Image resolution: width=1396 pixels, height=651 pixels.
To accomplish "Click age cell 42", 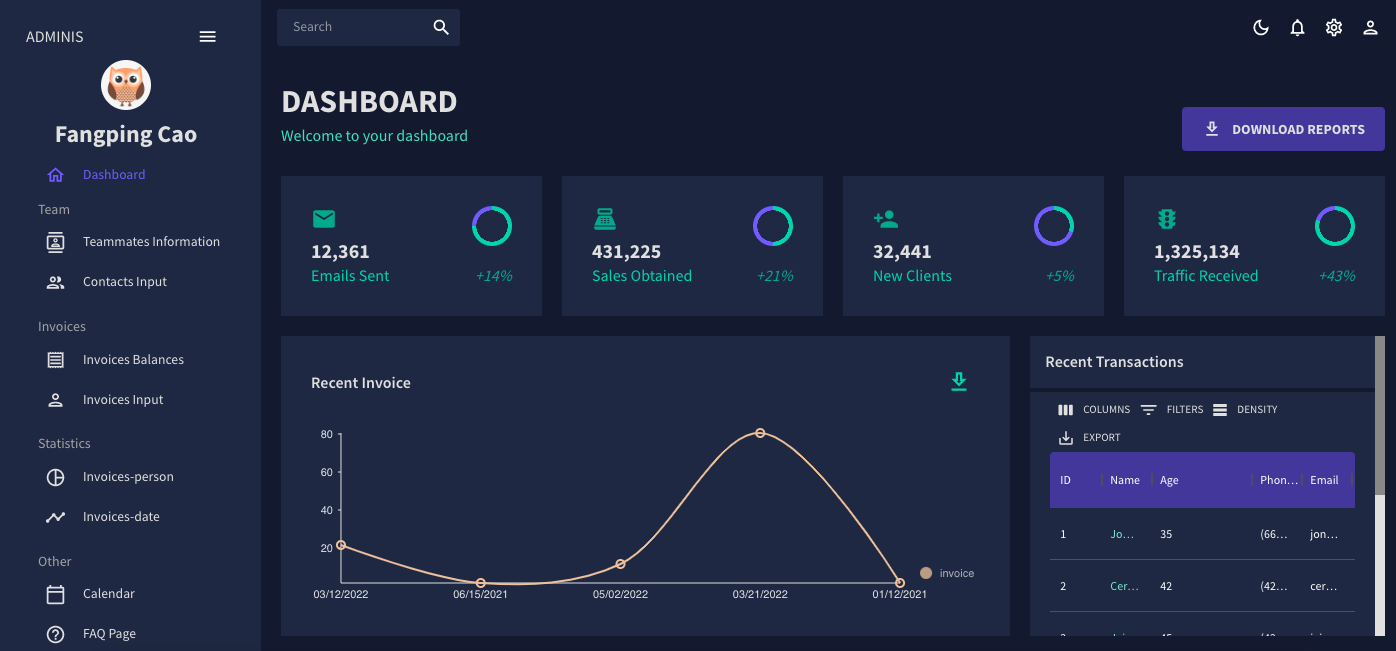I will (x=1166, y=586).
